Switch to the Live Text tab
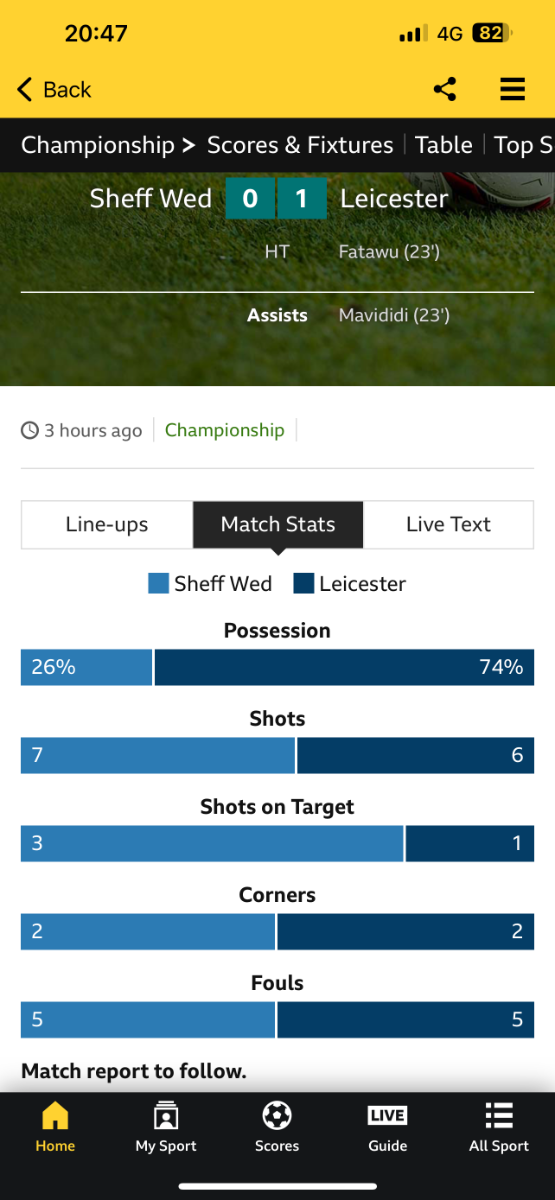 click(449, 524)
